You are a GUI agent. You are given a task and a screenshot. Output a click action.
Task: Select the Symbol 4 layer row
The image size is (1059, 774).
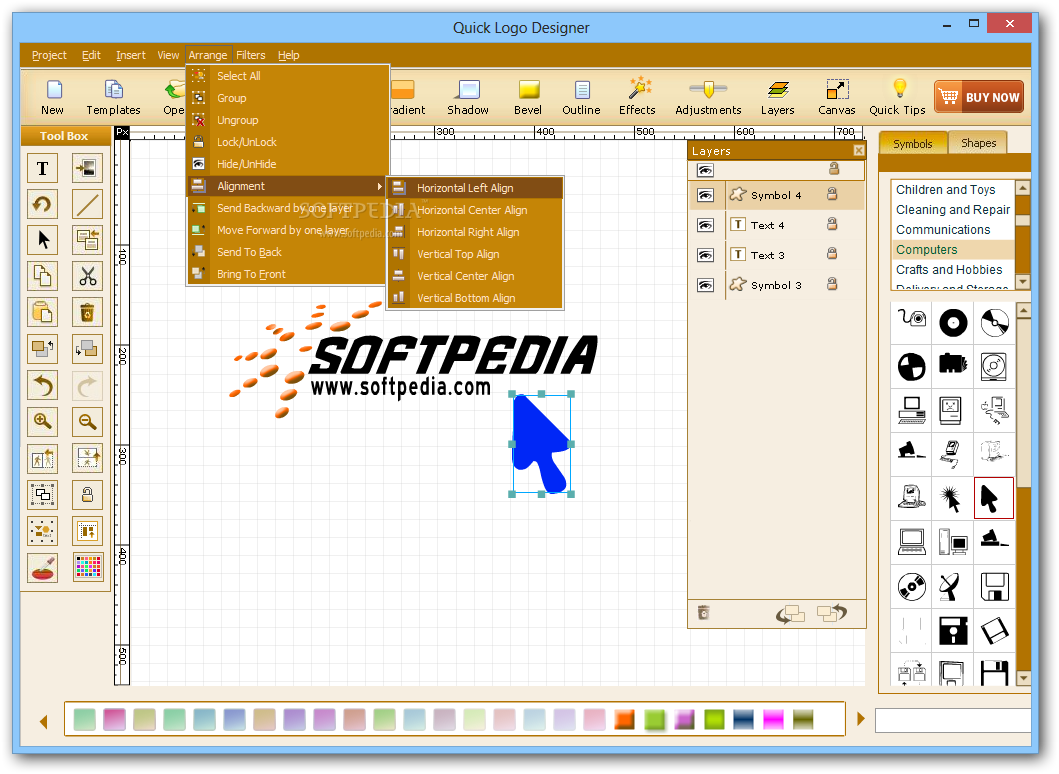point(777,195)
